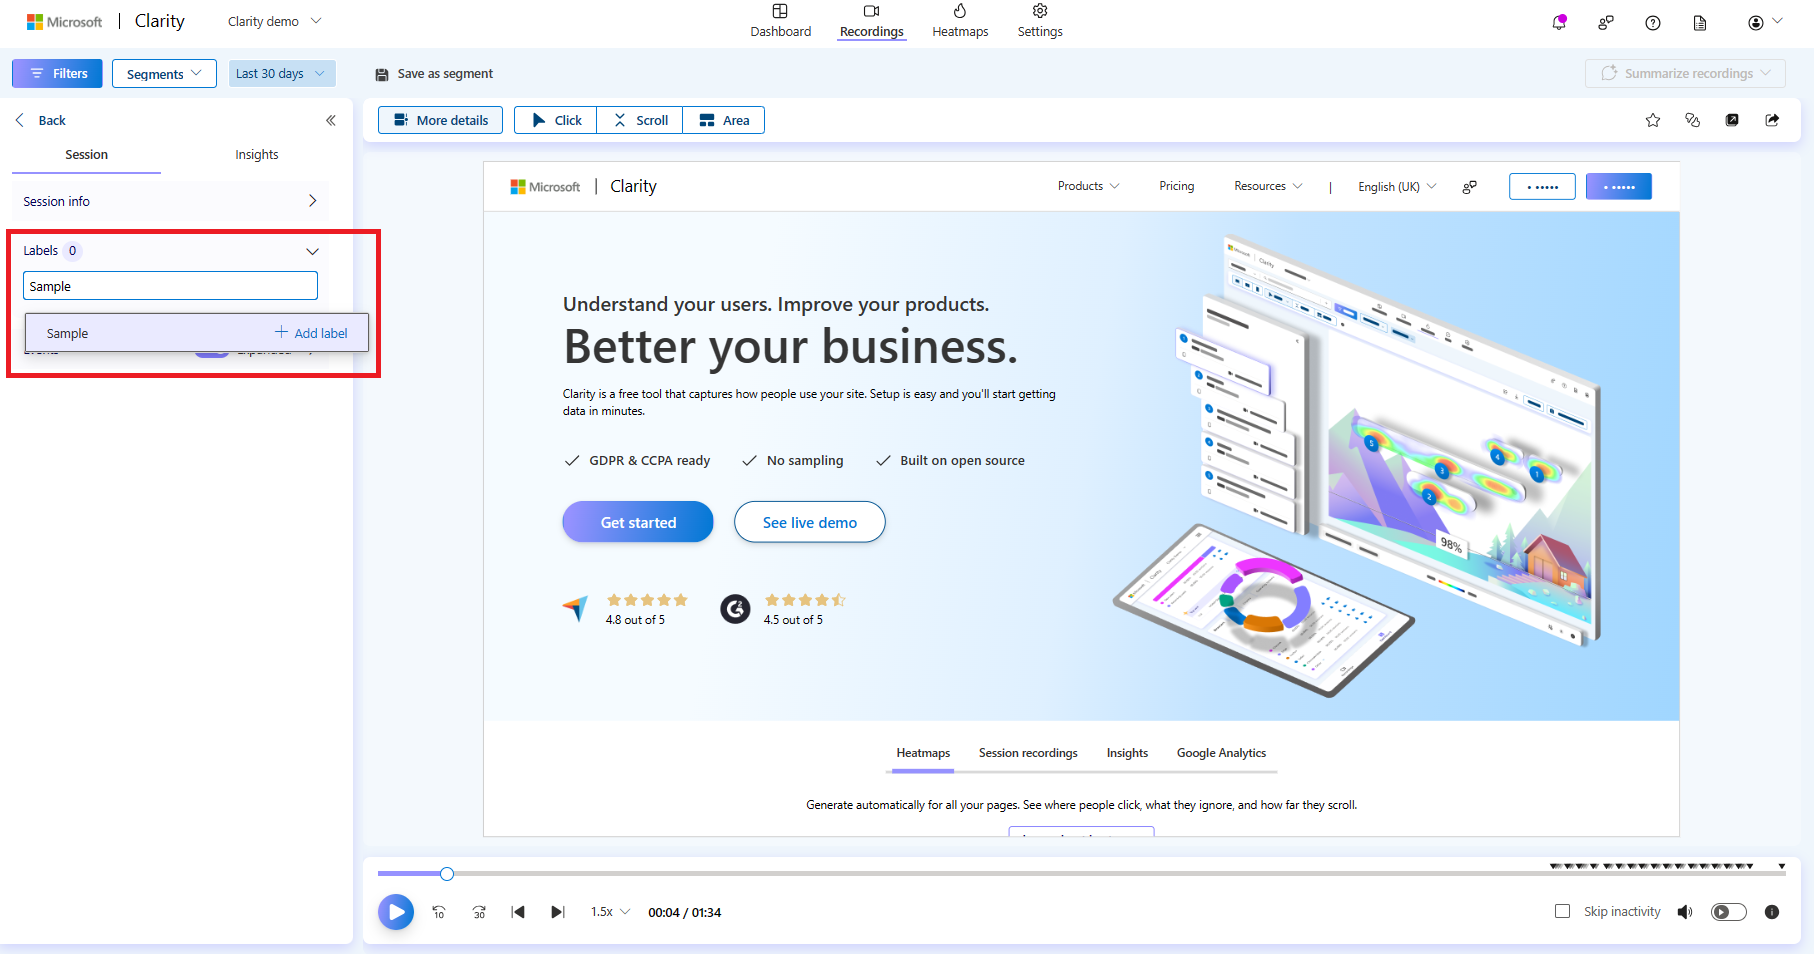1814x954 pixels.
Task: Go to the Dashboard tab
Action: [781, 21]
